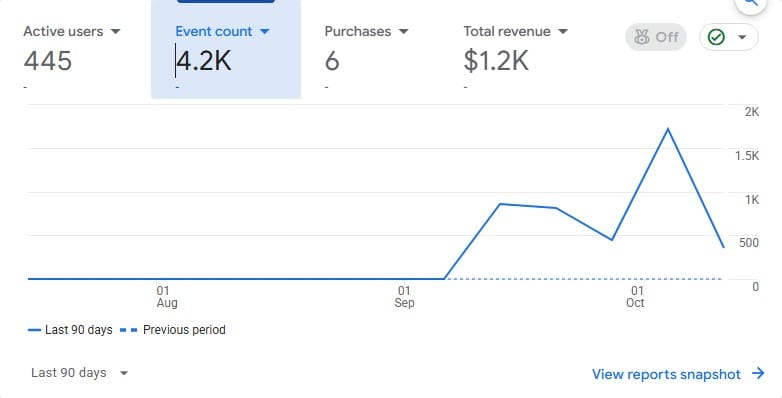Screen dimensions: 782x398
Task: Click the 01 Oct axis label
Action: [636, 296]
